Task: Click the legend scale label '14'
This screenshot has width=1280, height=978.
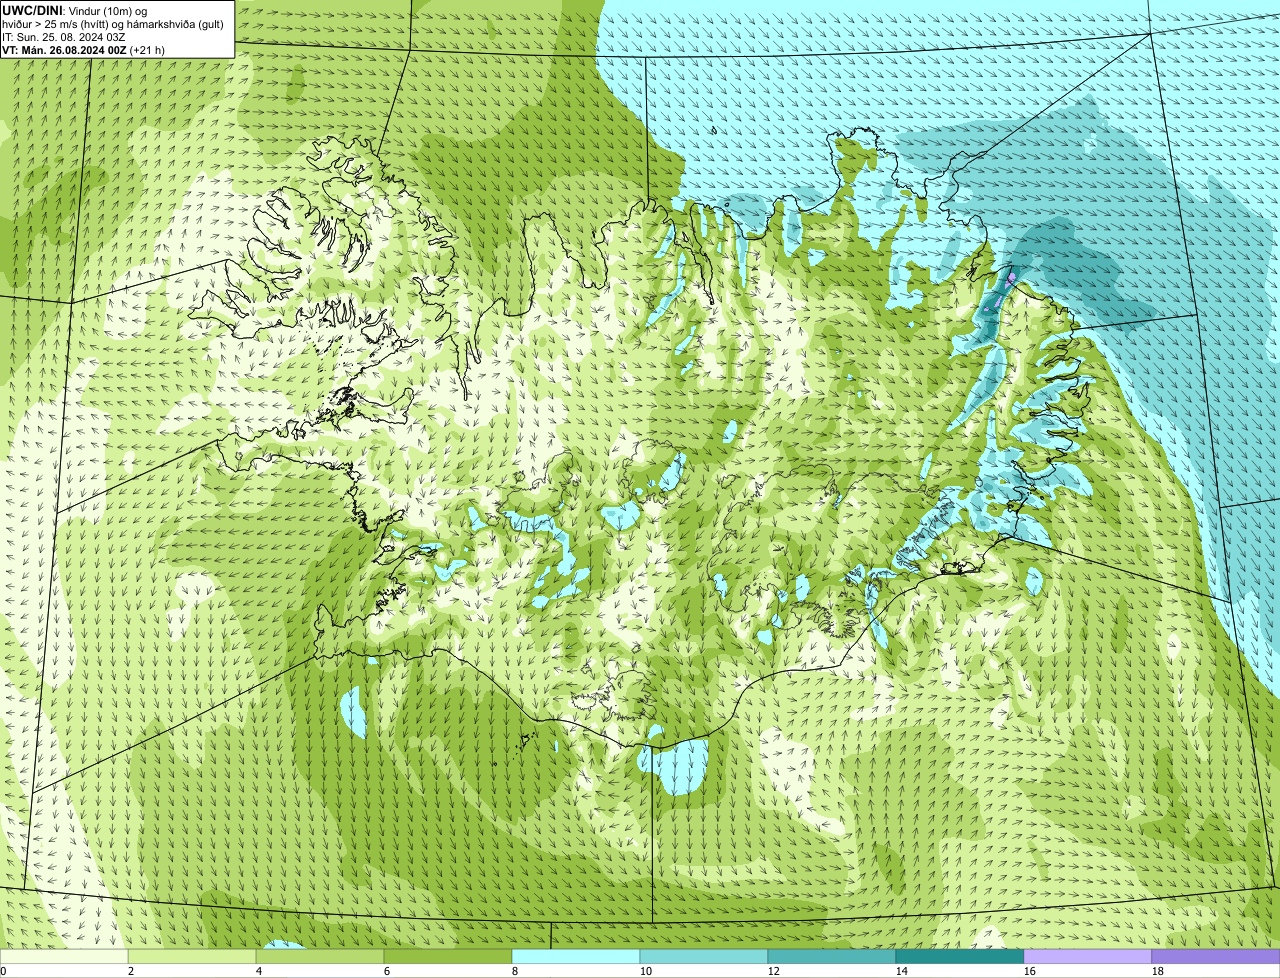Action: [902, 971]
